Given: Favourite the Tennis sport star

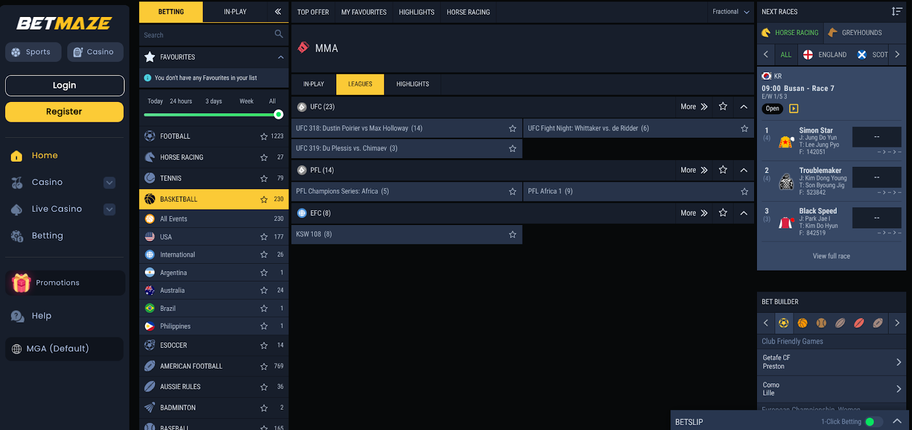Looking at the screenshot, I should pos(263,178).
